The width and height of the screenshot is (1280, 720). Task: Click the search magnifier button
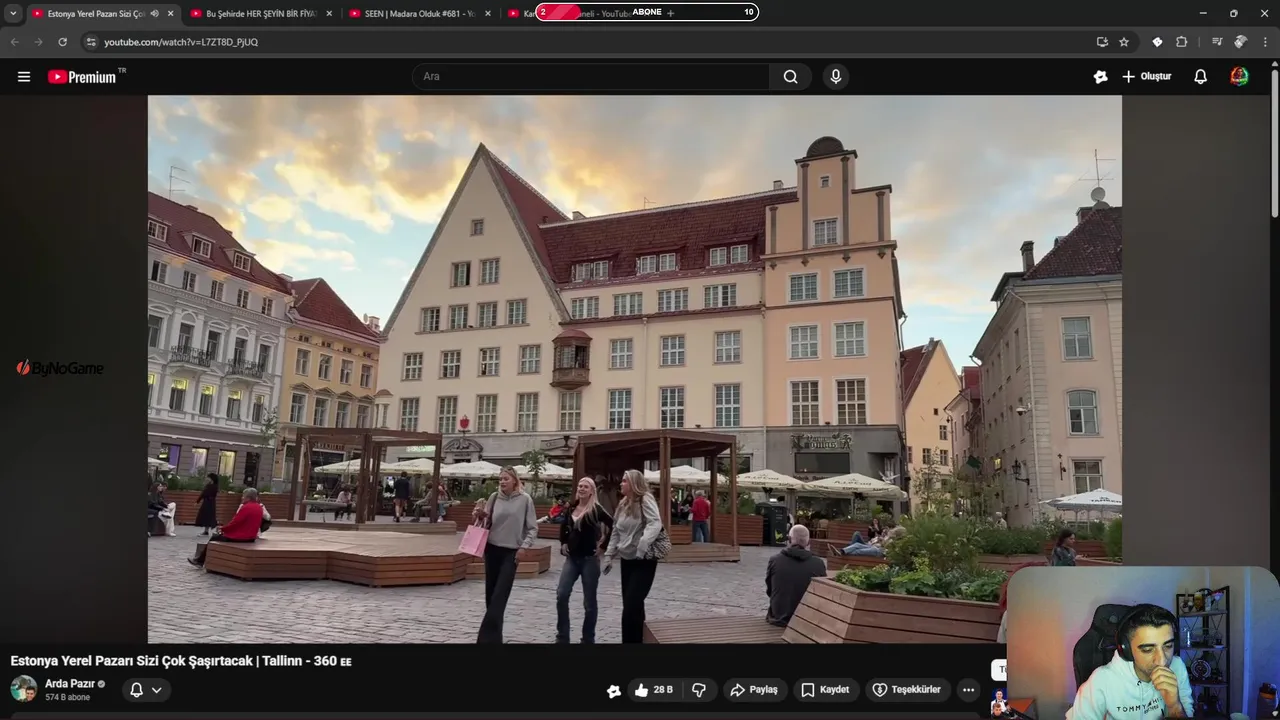click(790, 77)
